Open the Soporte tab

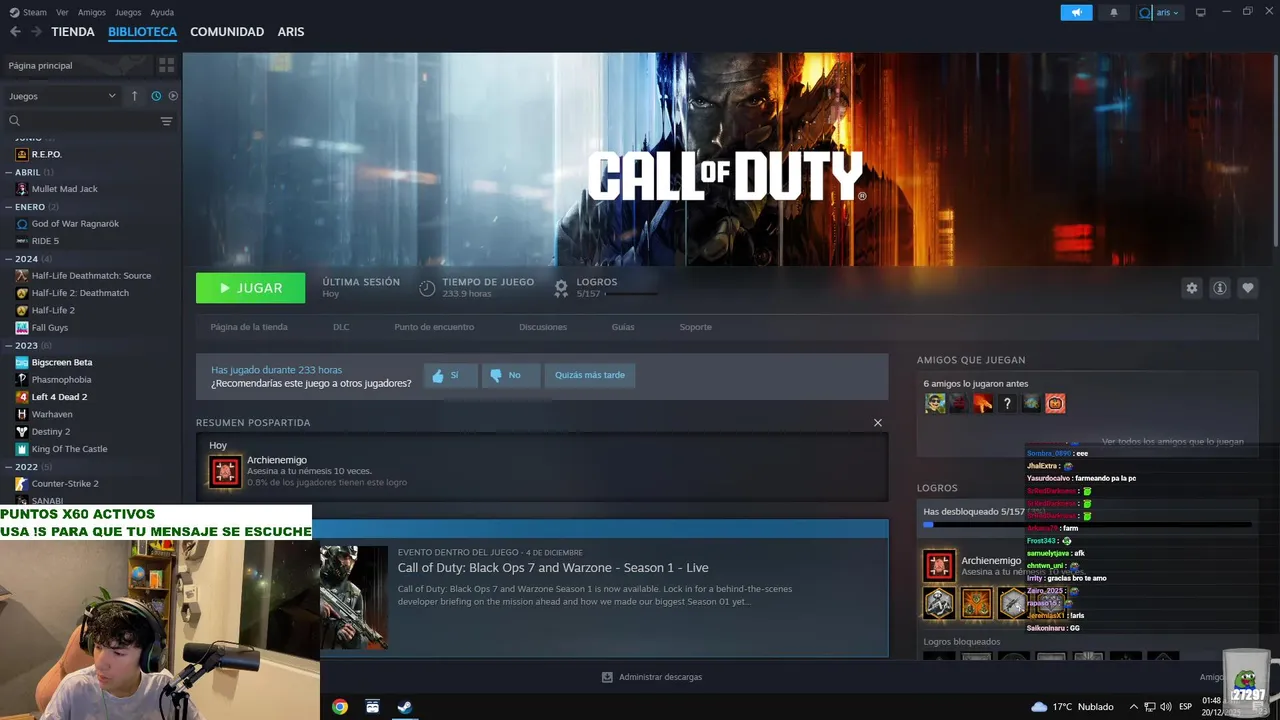coord(696,327)
